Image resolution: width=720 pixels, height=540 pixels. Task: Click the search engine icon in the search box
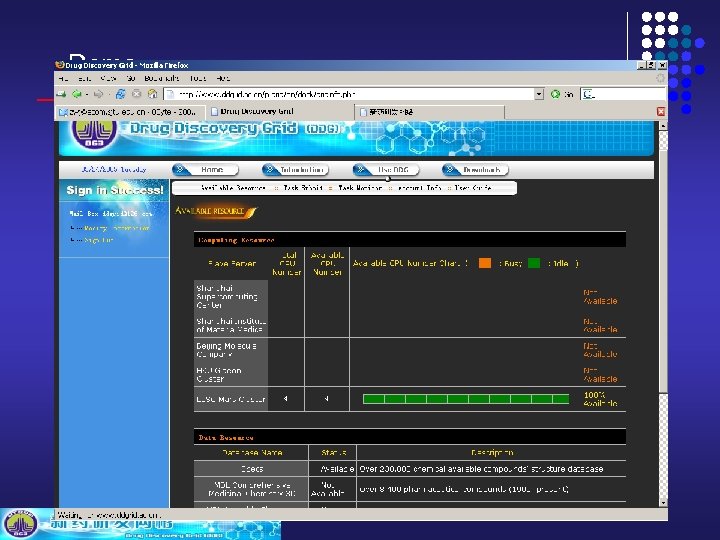pos(588,95)
